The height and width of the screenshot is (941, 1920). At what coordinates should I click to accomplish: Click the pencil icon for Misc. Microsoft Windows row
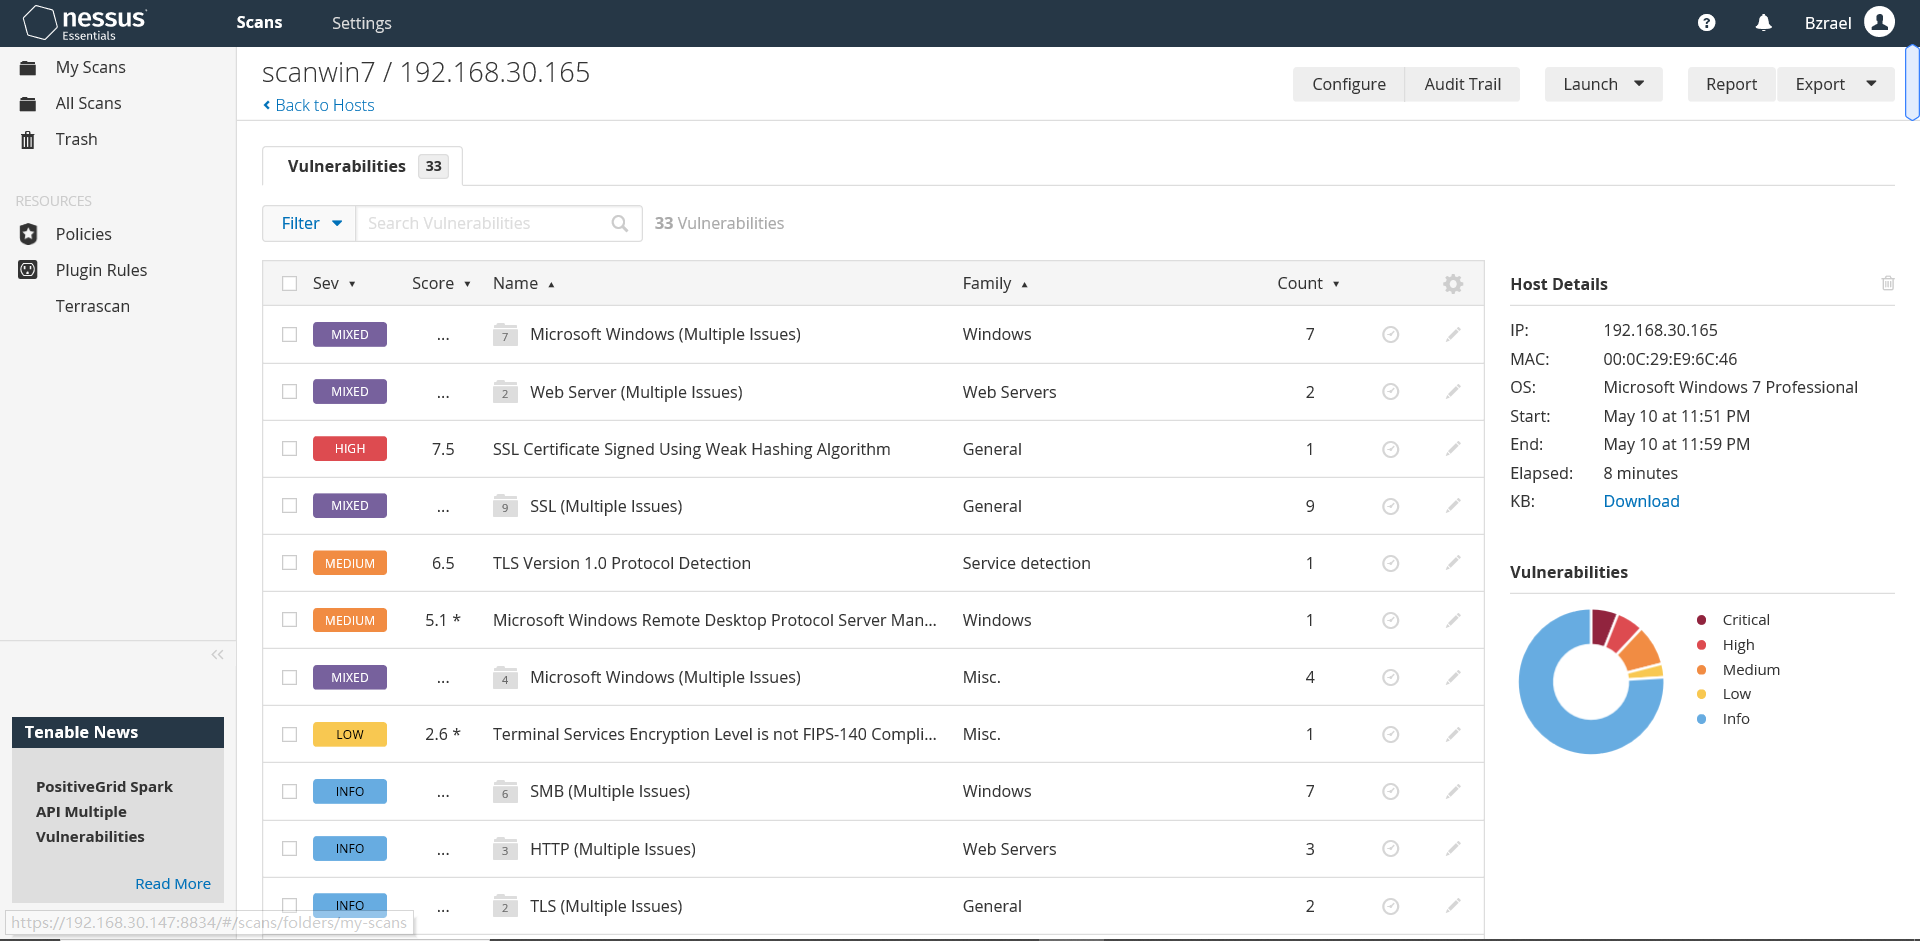click(1453, 677)
